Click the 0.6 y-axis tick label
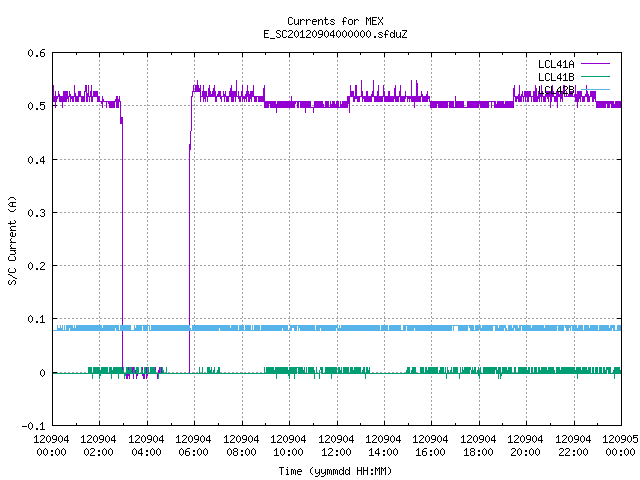Viewport: 640px width, 480px height. [x=36, y=53]
